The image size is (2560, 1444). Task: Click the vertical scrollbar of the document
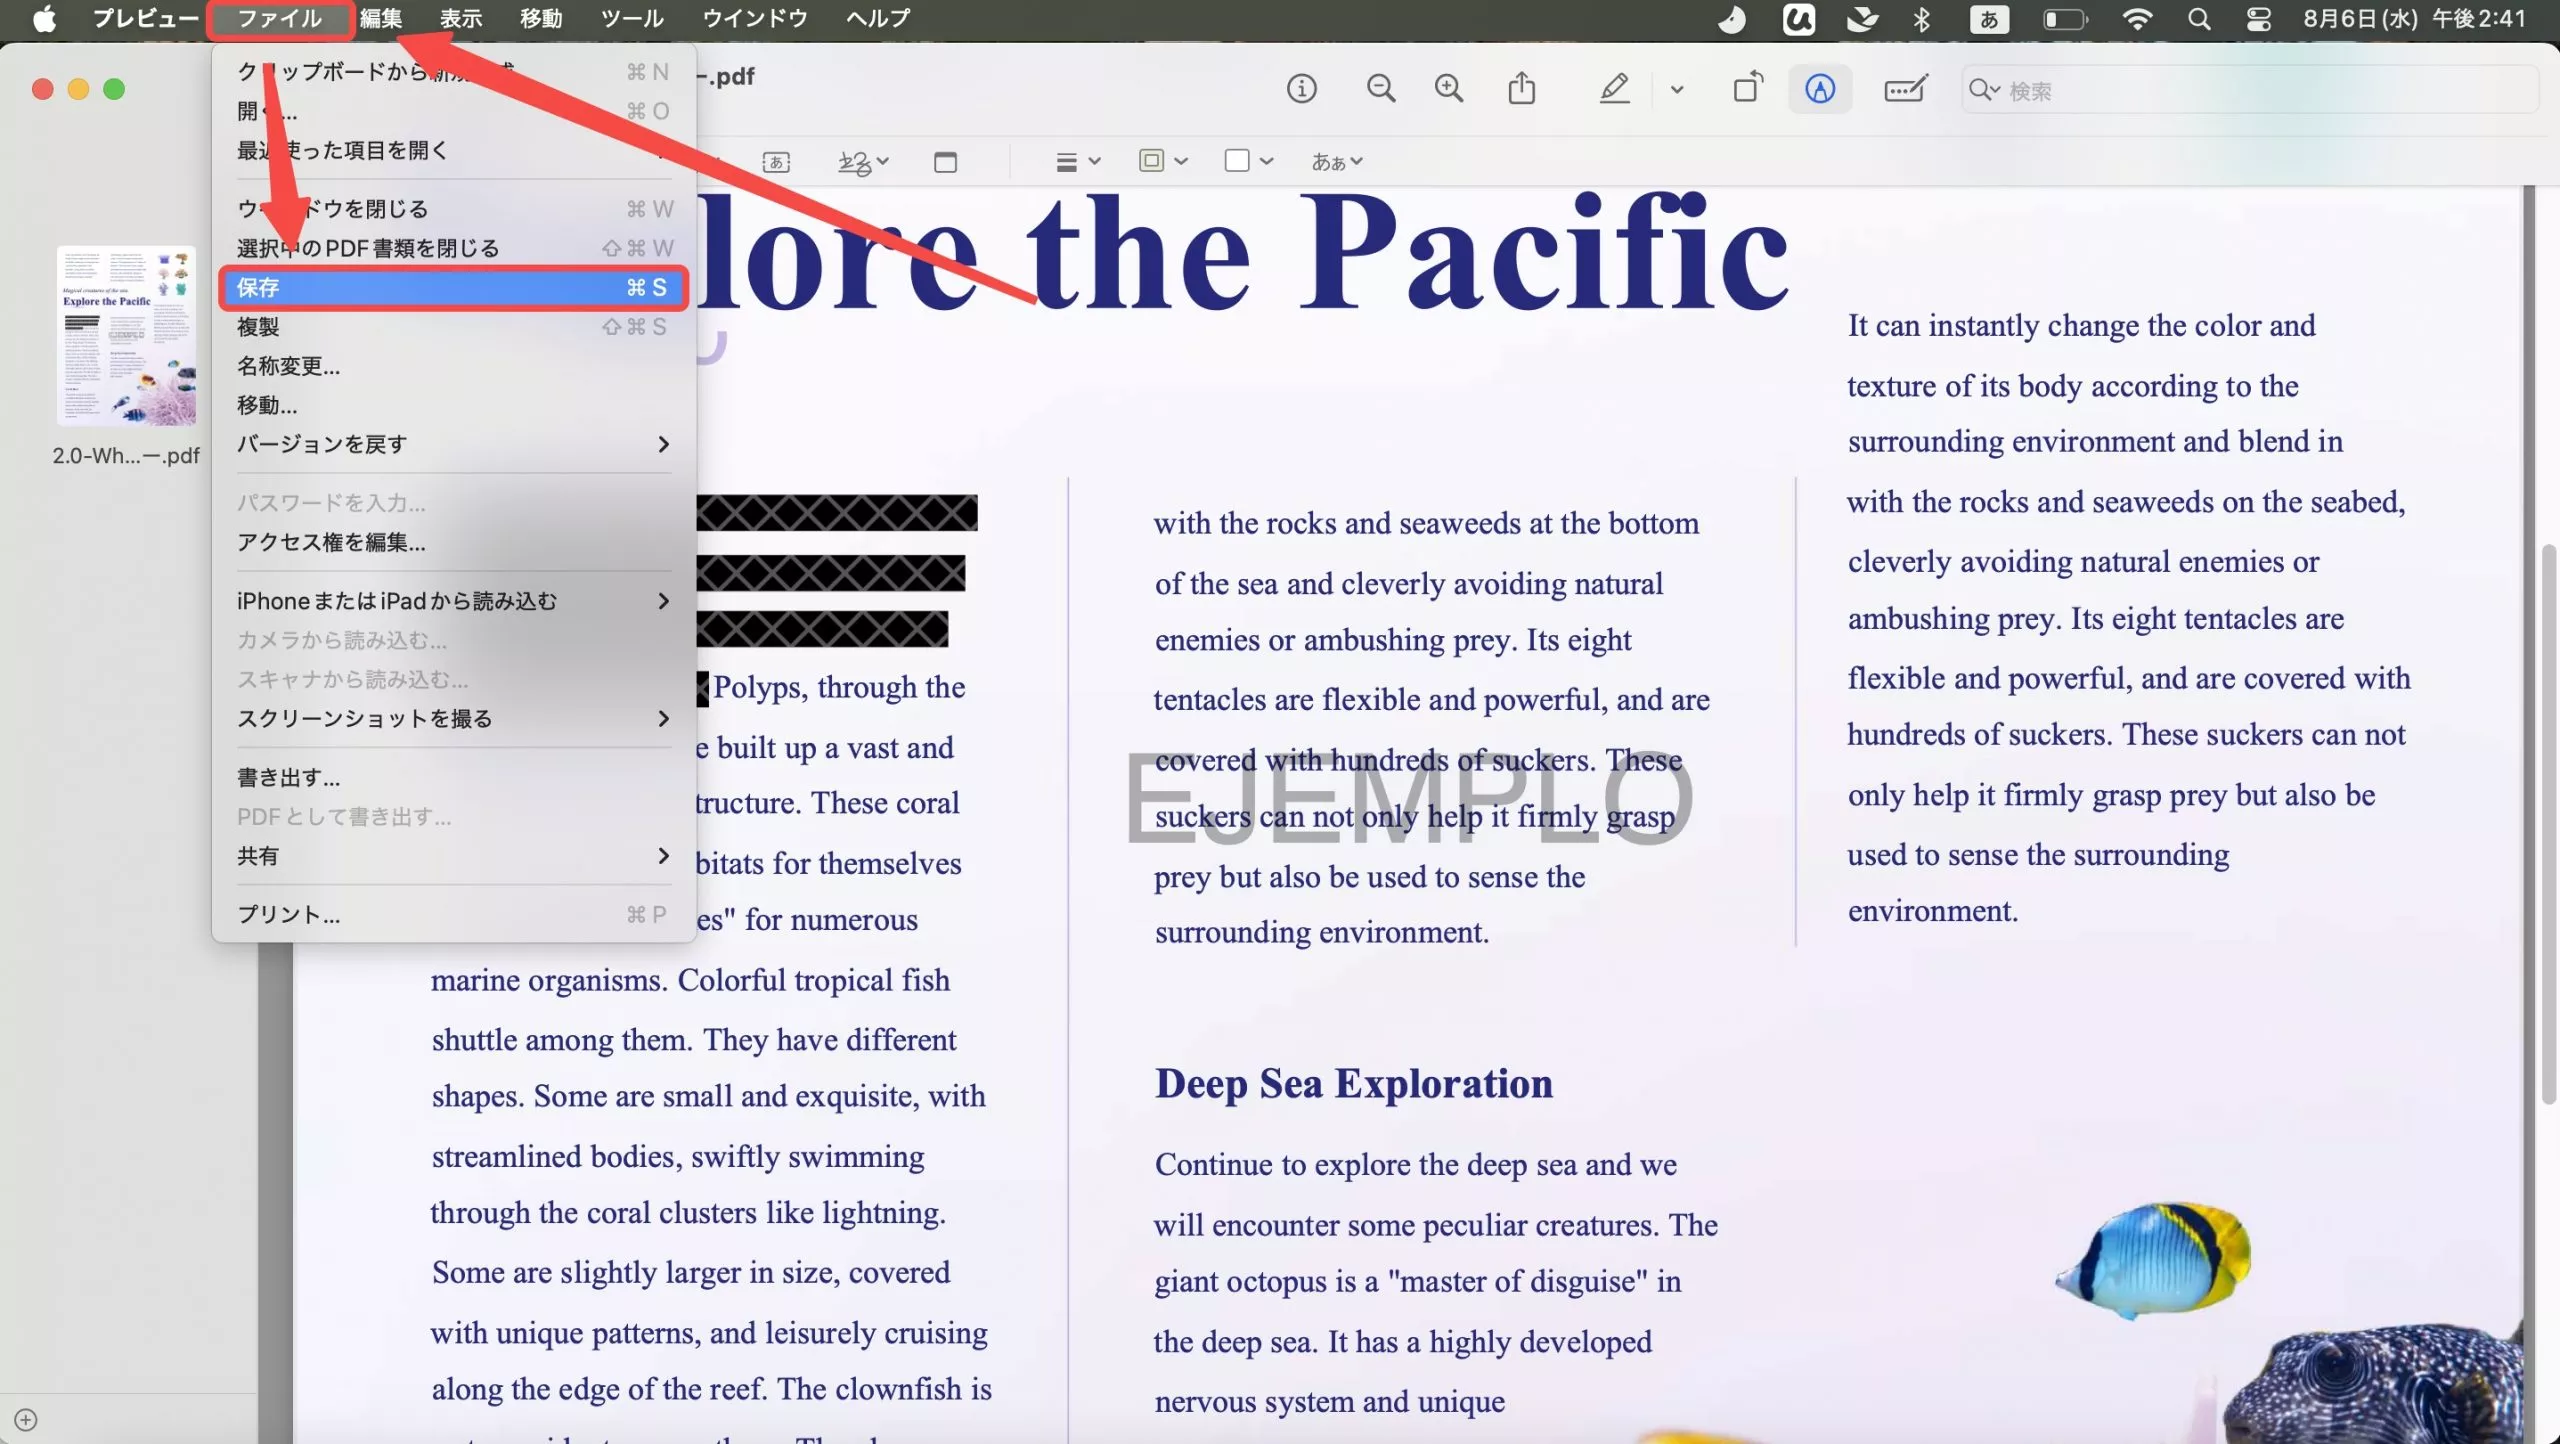click(x=2547, y=824)
